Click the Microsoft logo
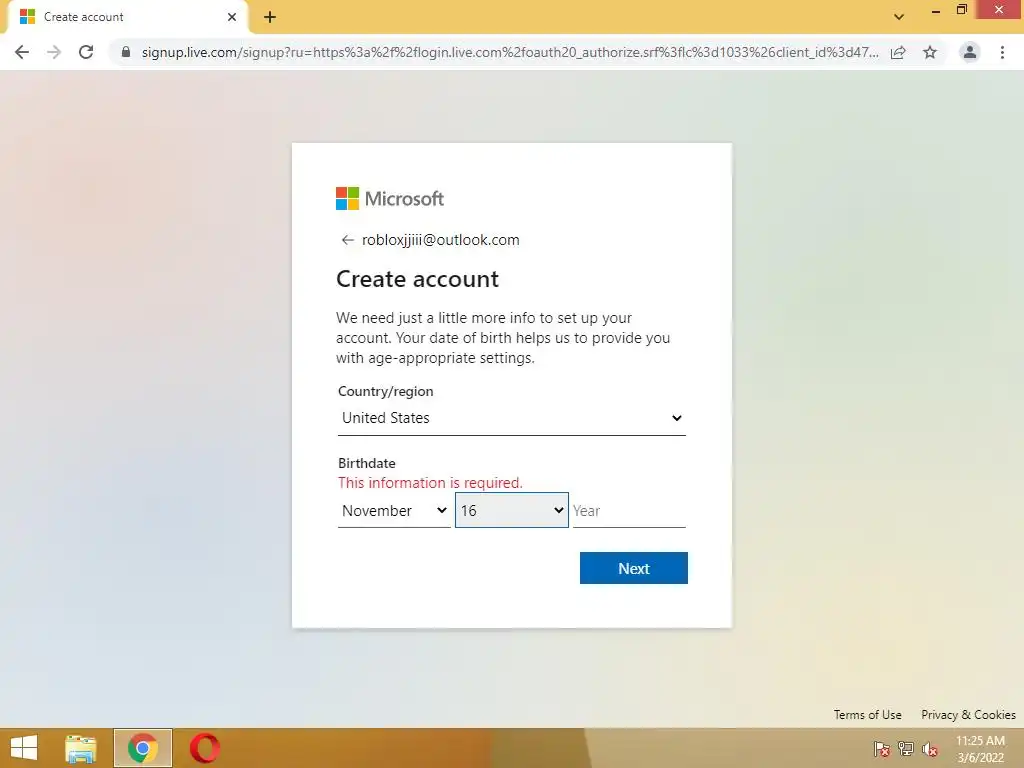1024x768 pixels. (390, 199)
